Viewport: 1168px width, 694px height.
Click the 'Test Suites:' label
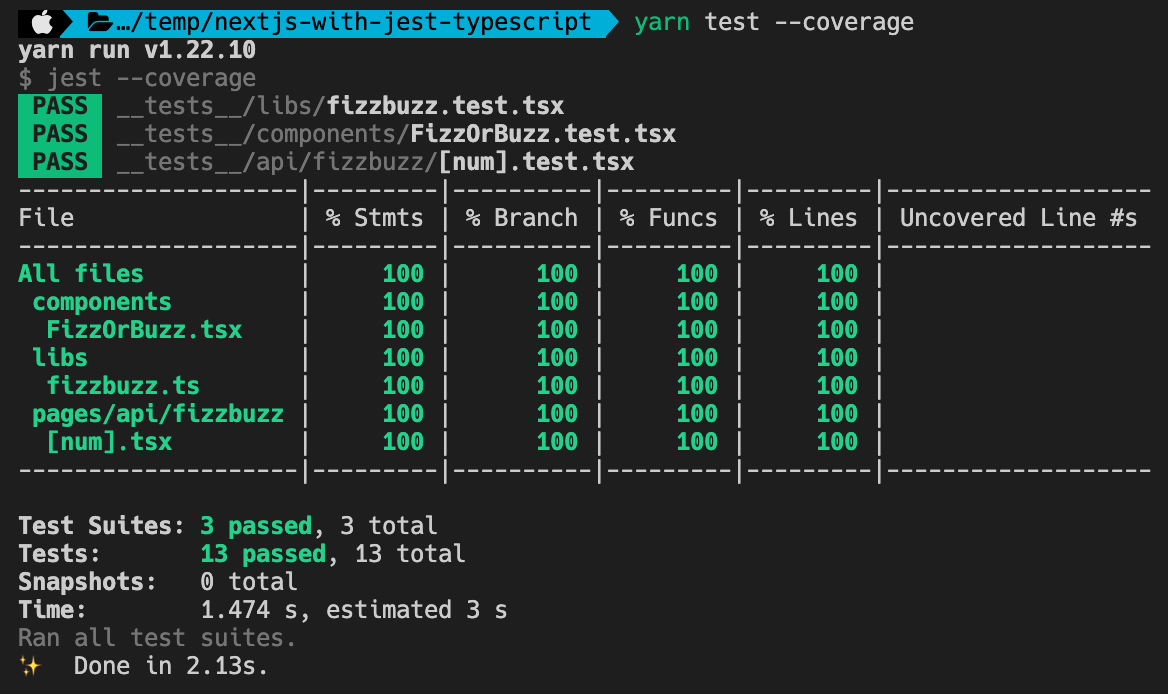point(101,526)
